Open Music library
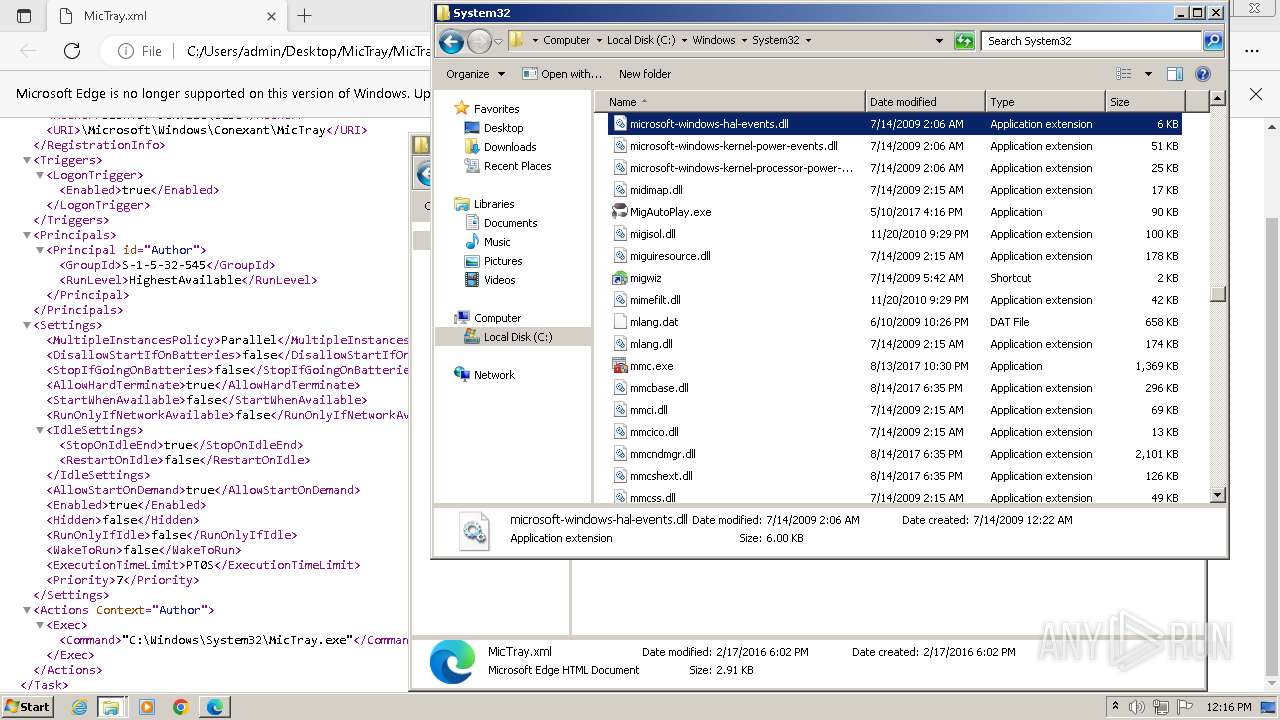 click(x=497, y=242)
